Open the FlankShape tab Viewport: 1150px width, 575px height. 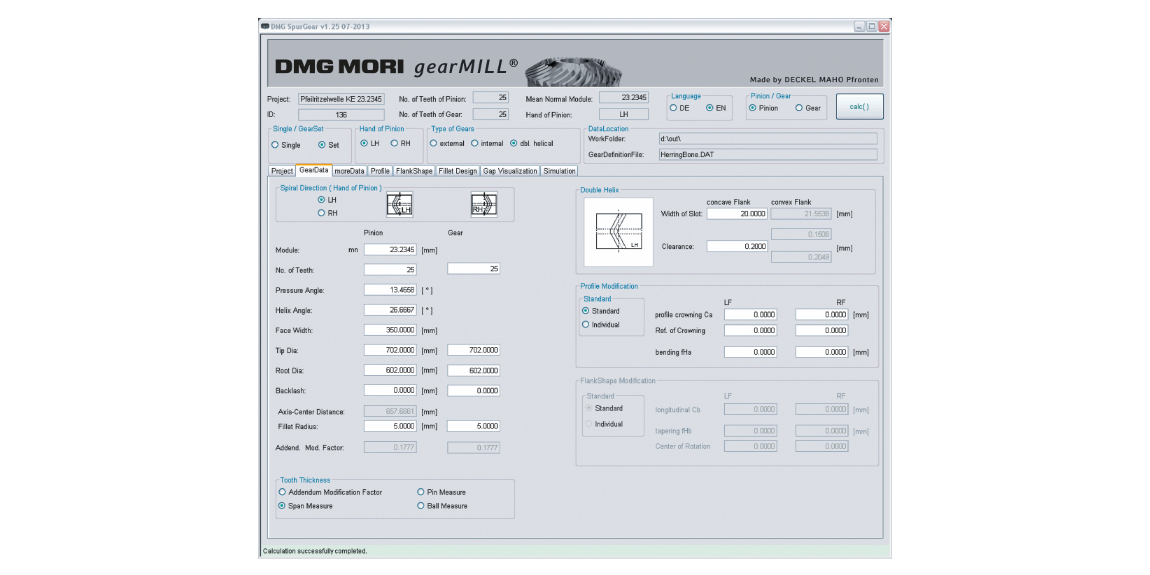[x=414, y=171]
